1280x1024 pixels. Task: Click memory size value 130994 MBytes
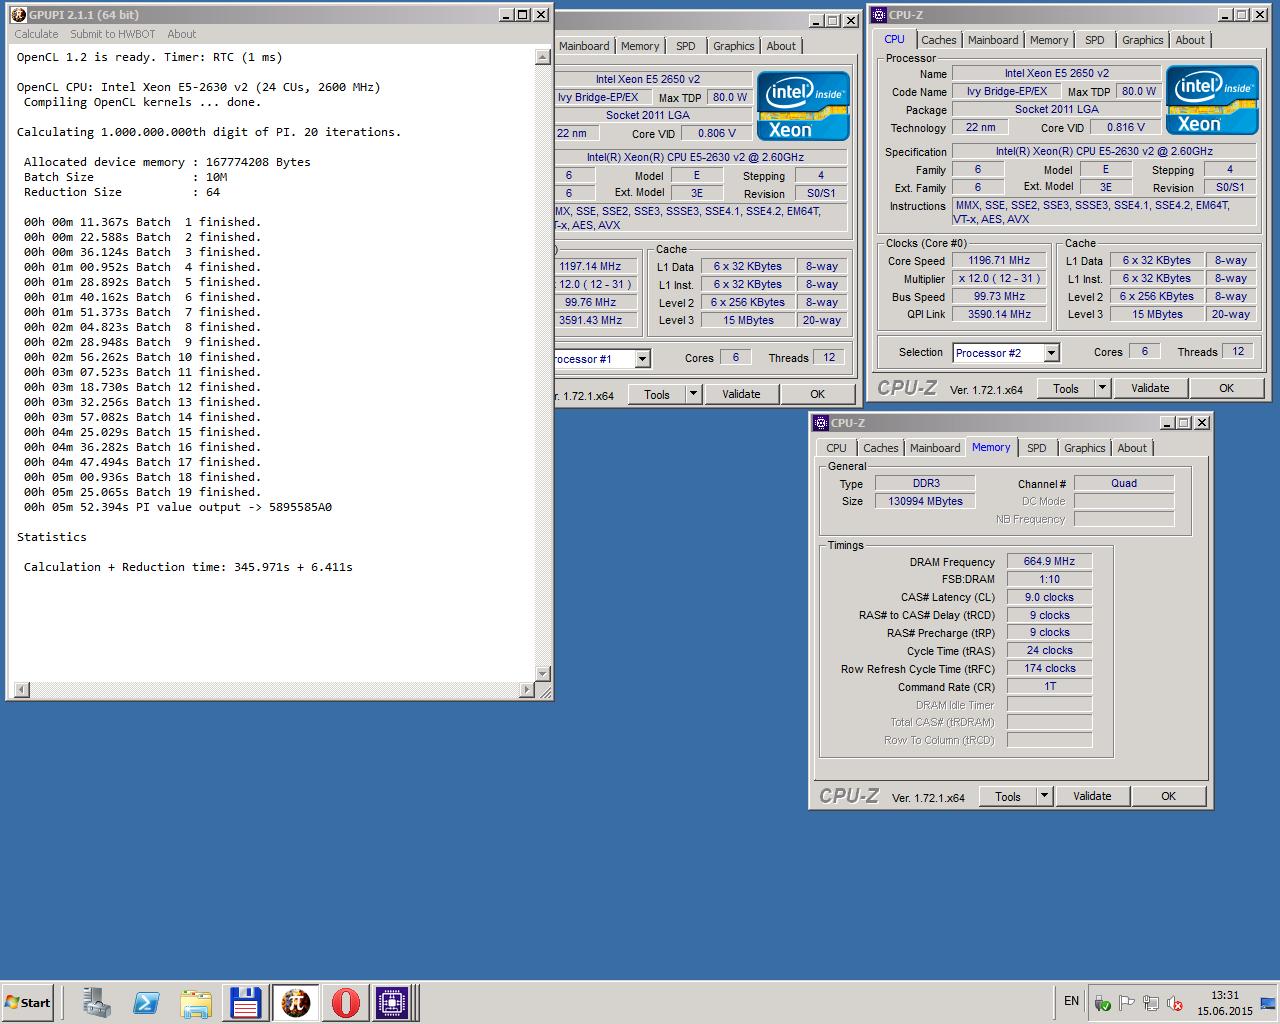coord(925,501)
